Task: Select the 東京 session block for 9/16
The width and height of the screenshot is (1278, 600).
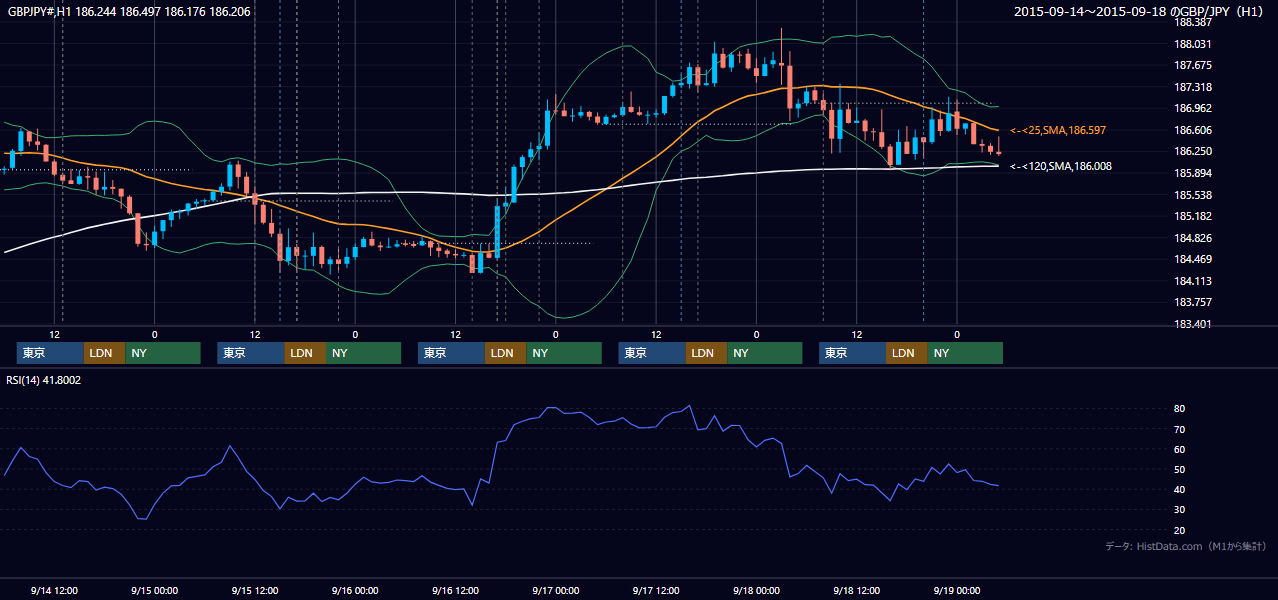Action: (x=451, y=353)
